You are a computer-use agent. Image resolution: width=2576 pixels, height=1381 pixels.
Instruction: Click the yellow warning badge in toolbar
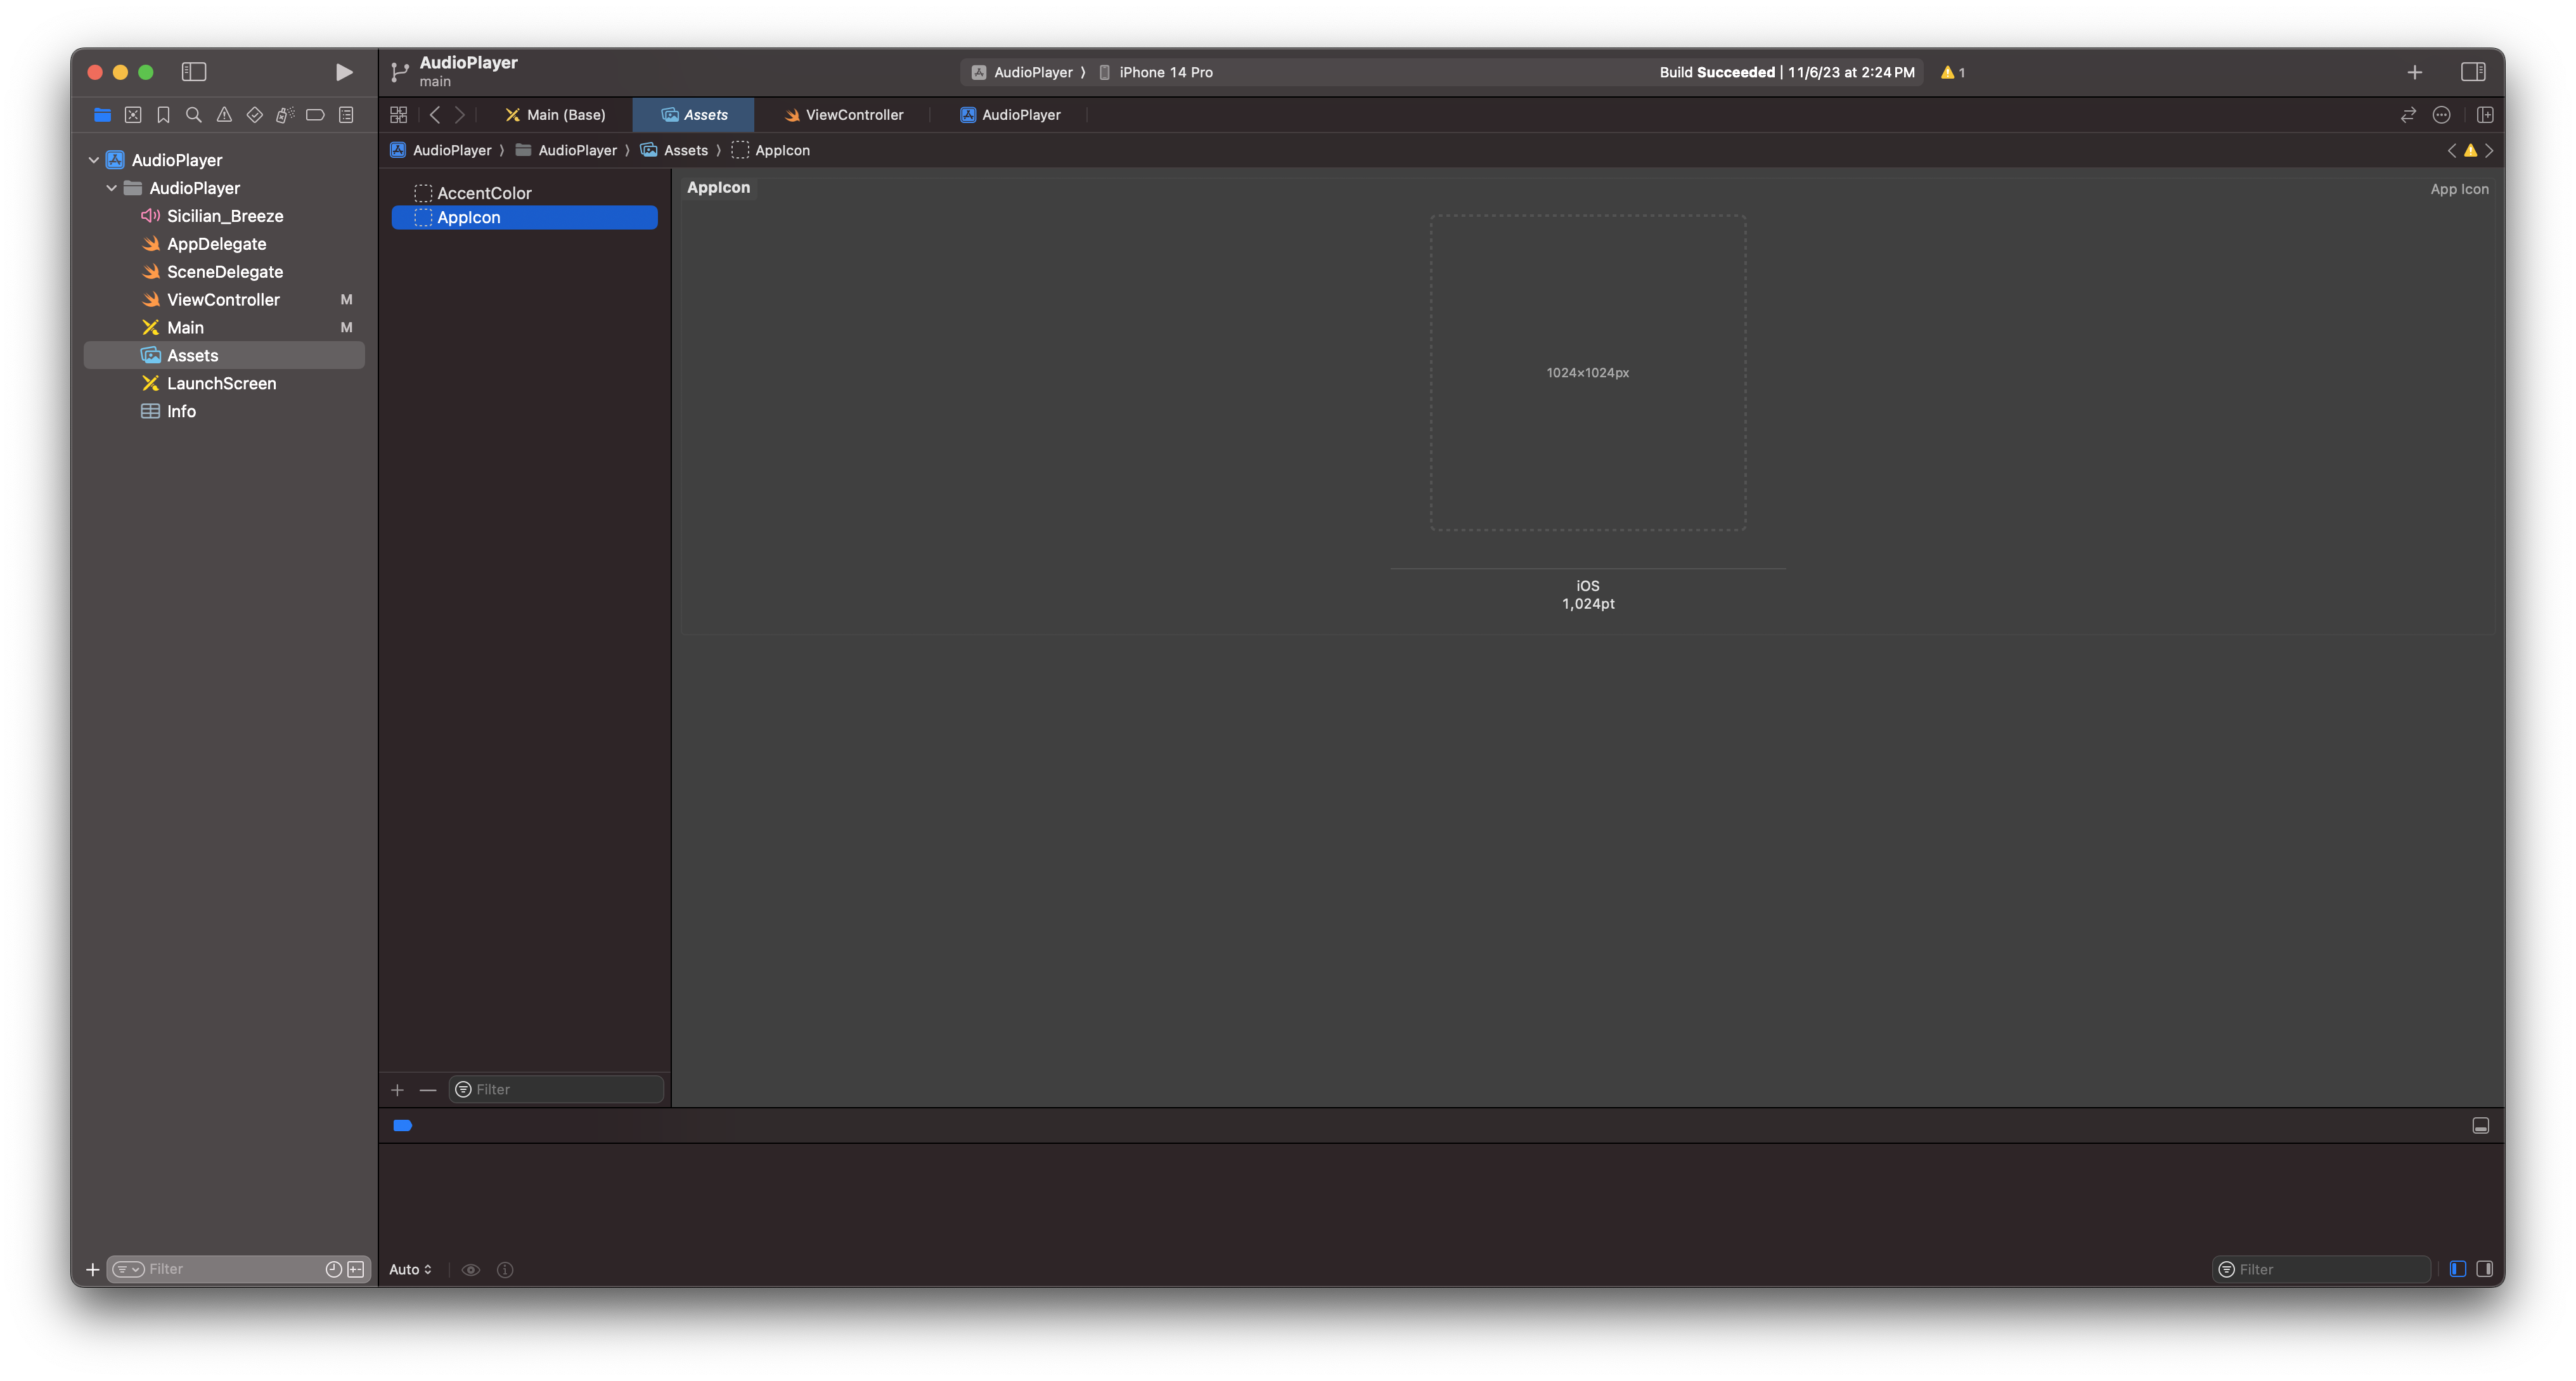coord(1952,72)
